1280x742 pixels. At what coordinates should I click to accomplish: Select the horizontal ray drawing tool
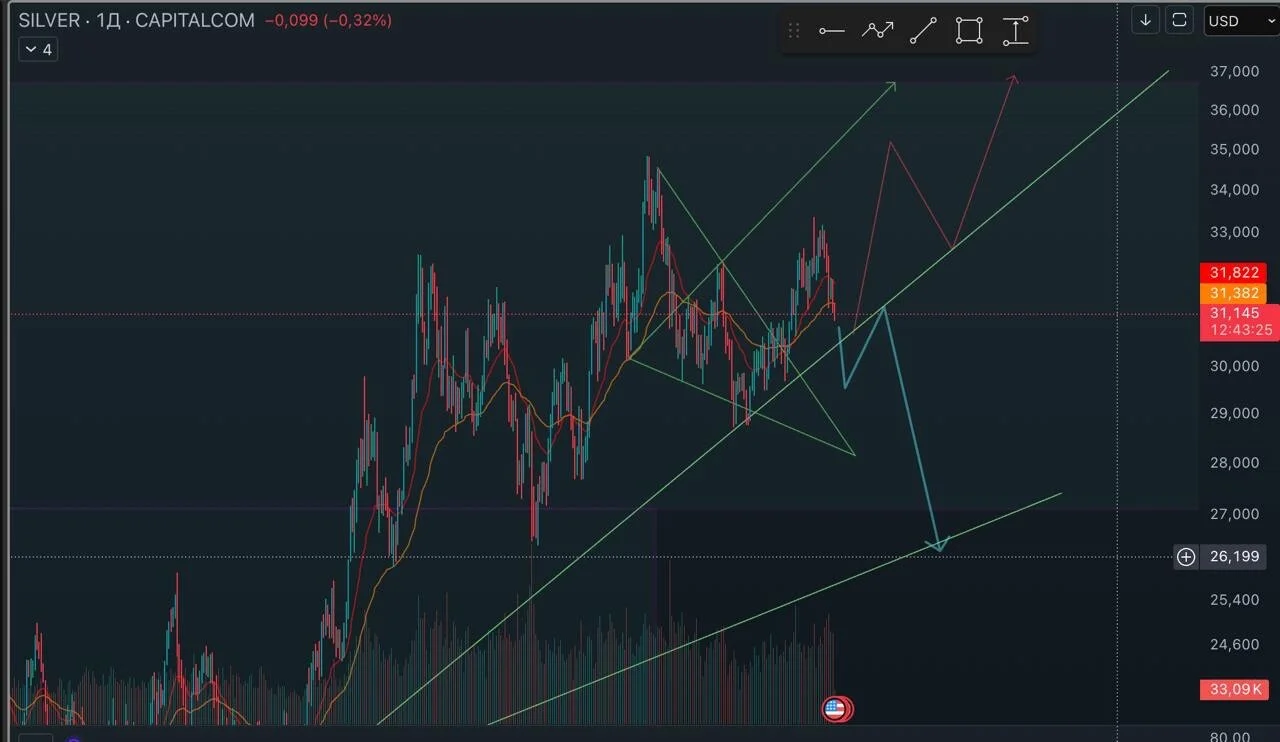[x=831, y=31]
